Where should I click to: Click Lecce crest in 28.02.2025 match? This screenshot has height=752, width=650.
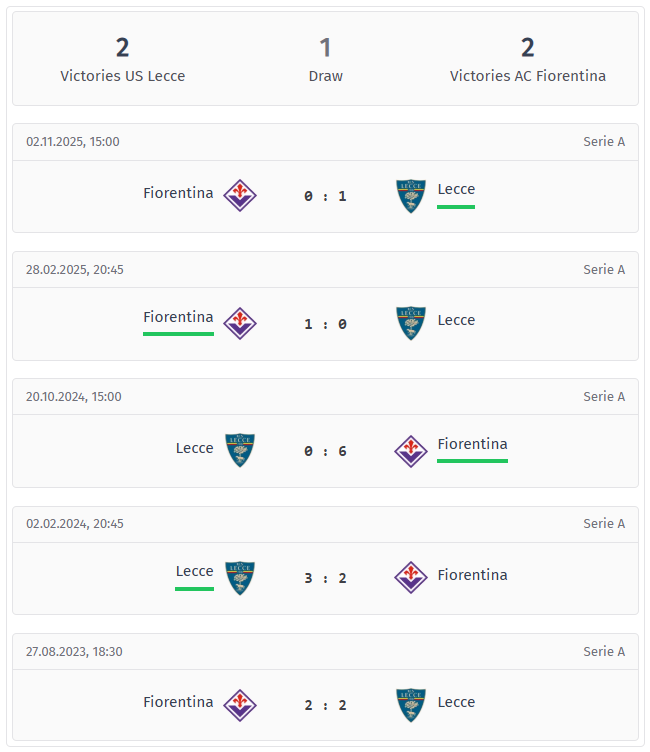(x=411, y=323)
